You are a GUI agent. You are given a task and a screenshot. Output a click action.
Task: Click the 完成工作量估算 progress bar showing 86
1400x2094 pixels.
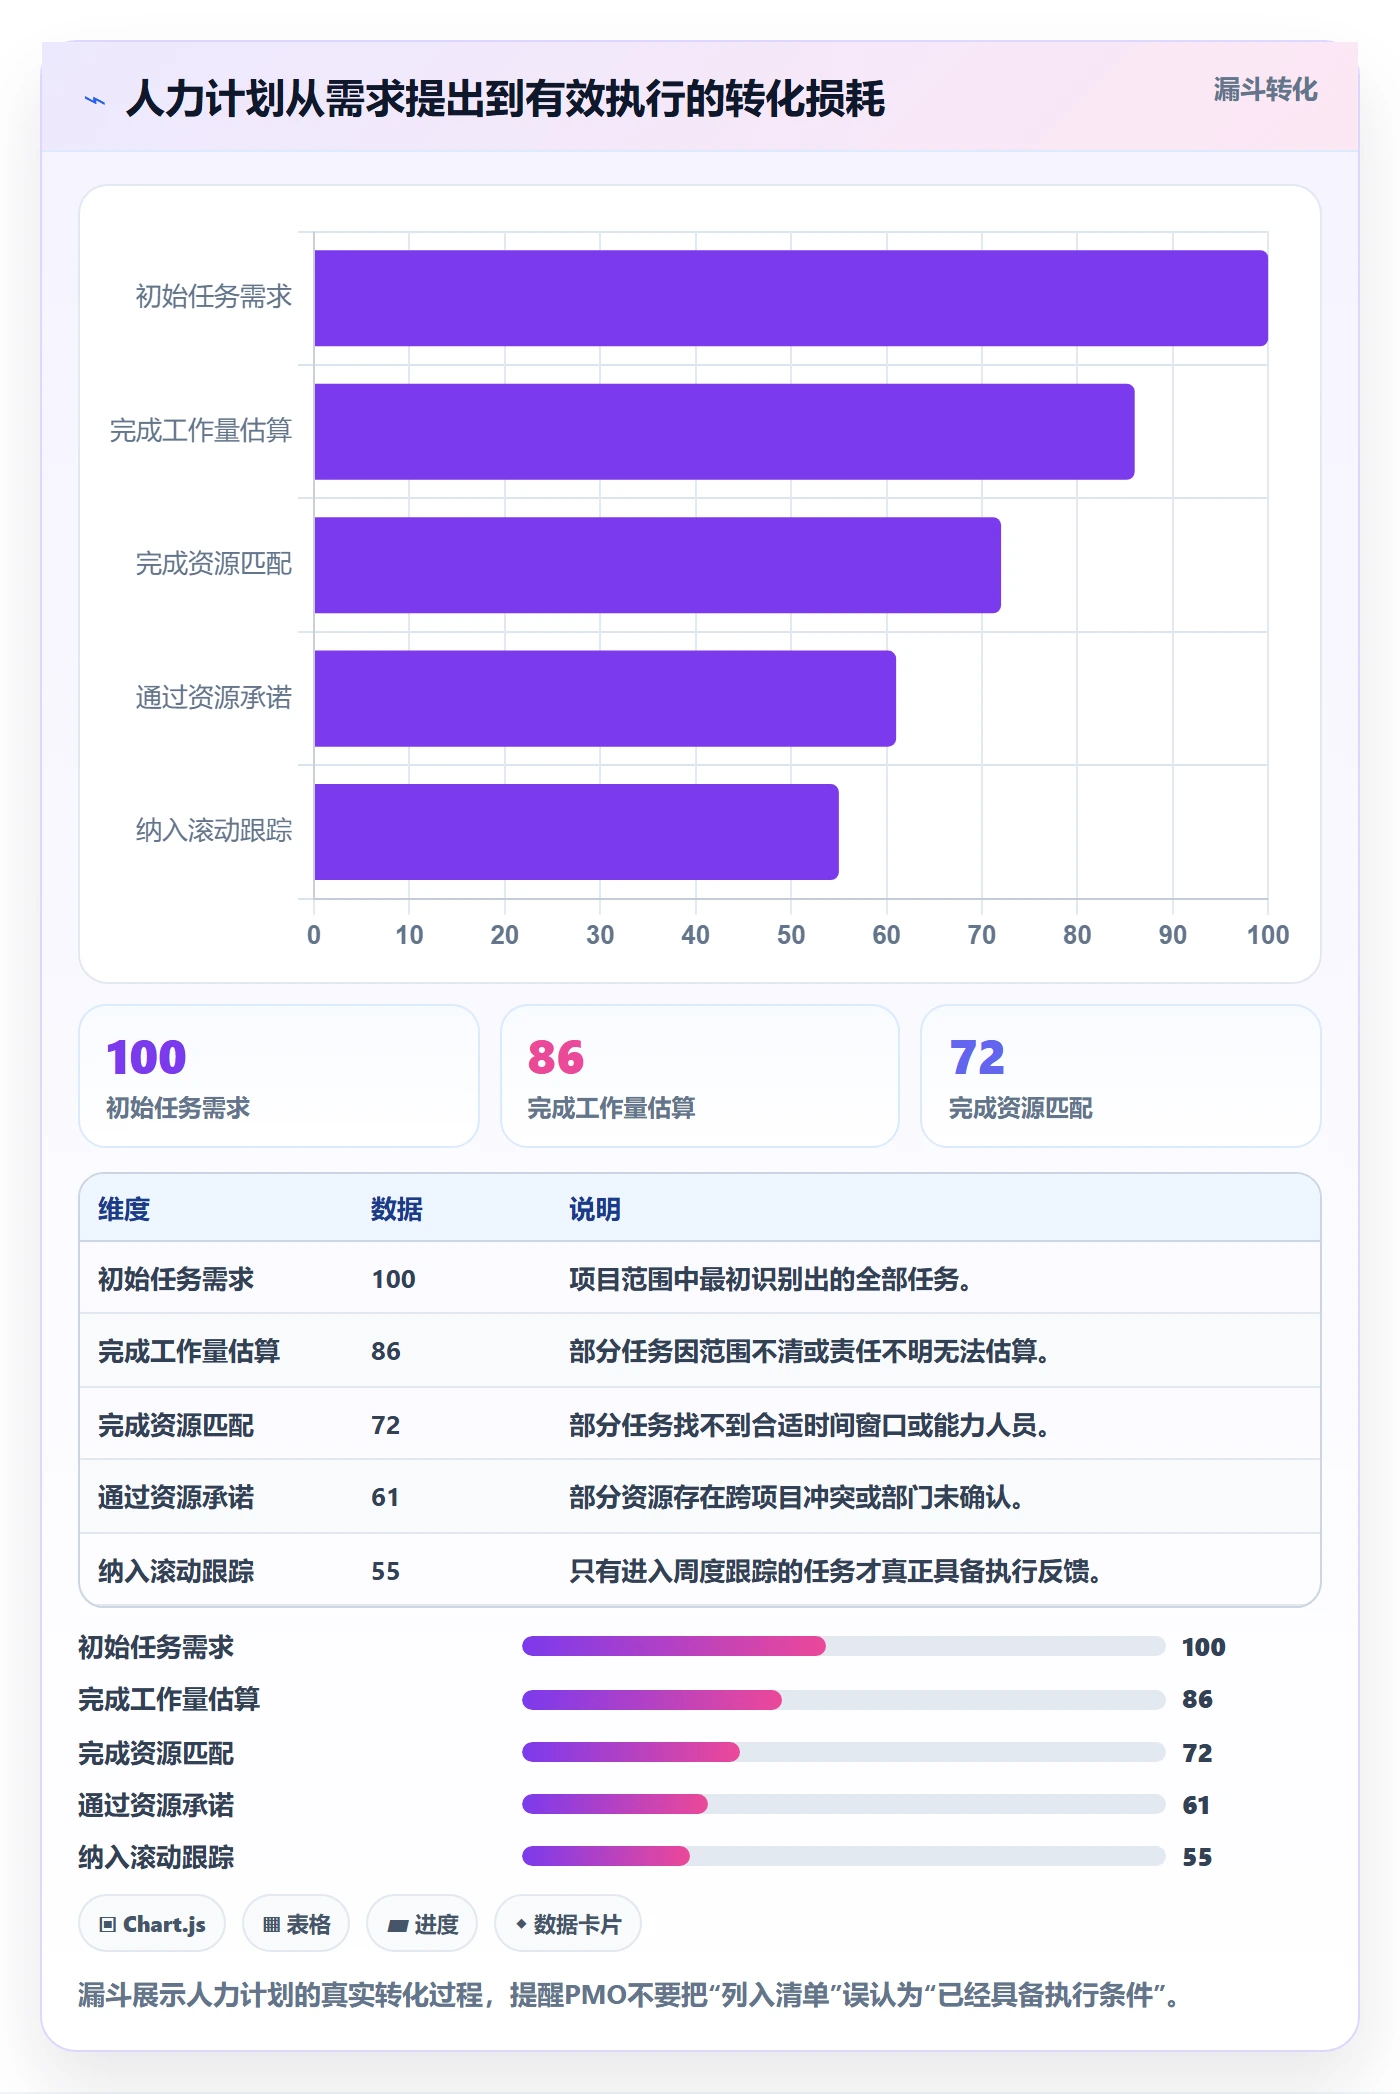843,1699
